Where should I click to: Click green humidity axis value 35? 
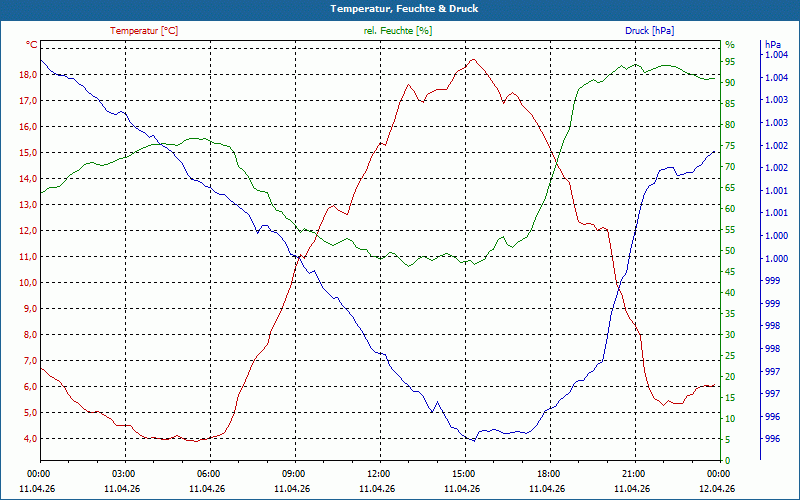(730, 314)
